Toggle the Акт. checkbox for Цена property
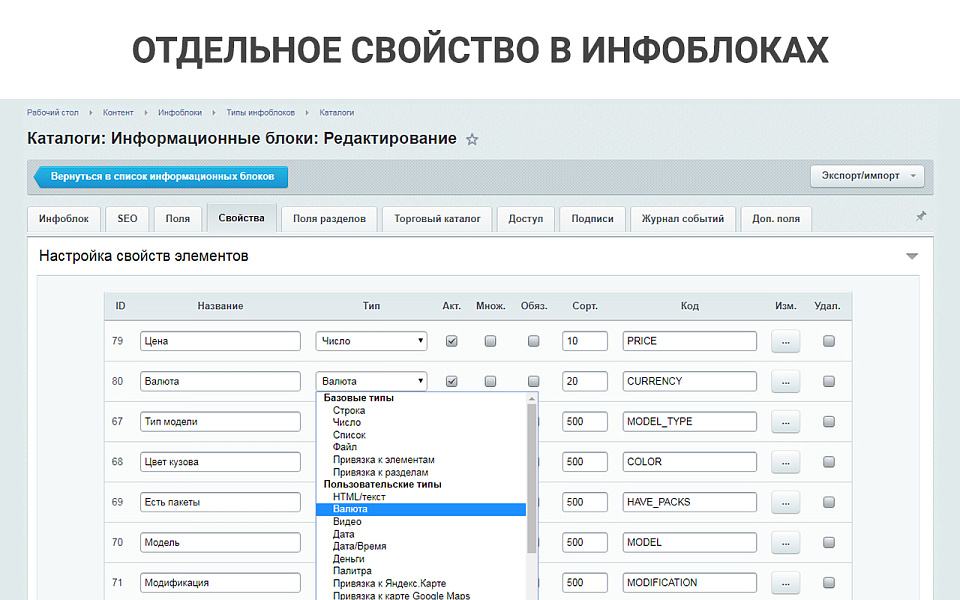 click(451, 341)
